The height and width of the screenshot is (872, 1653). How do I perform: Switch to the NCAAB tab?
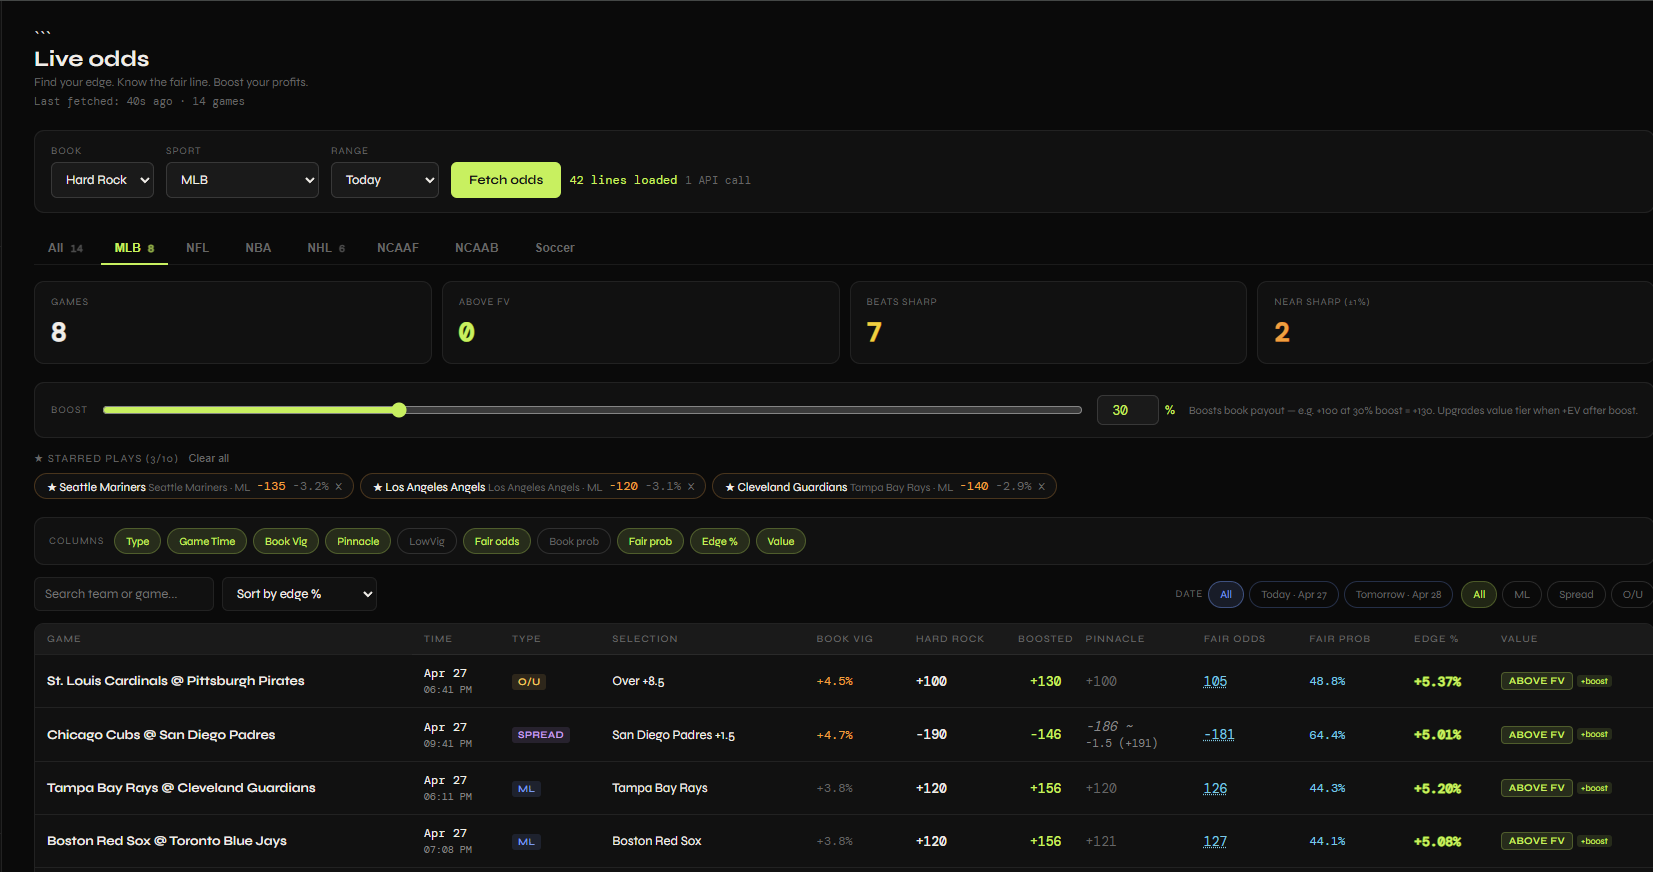(477, 248)
